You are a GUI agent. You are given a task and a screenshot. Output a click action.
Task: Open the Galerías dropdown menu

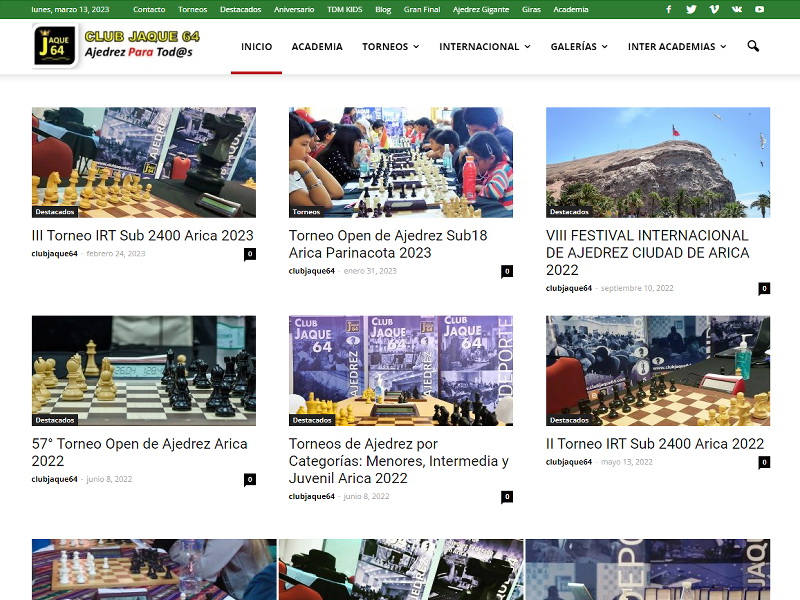(579, 46)
